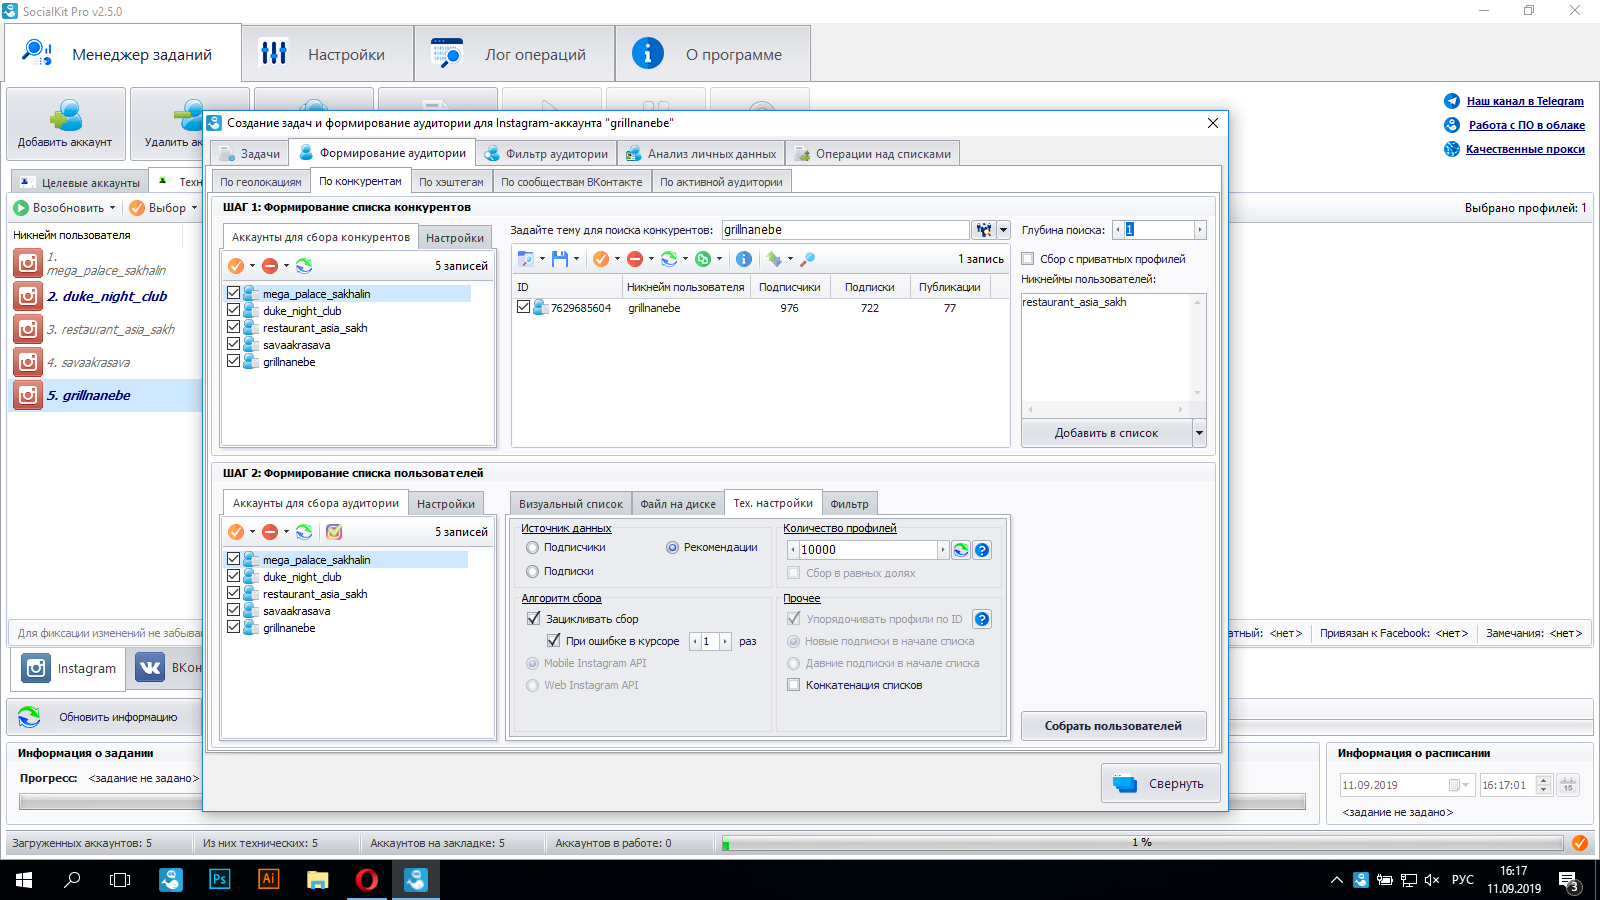Increase search depth with right arrow
Screen dimensions: 1600x900
coord(1200,230)
